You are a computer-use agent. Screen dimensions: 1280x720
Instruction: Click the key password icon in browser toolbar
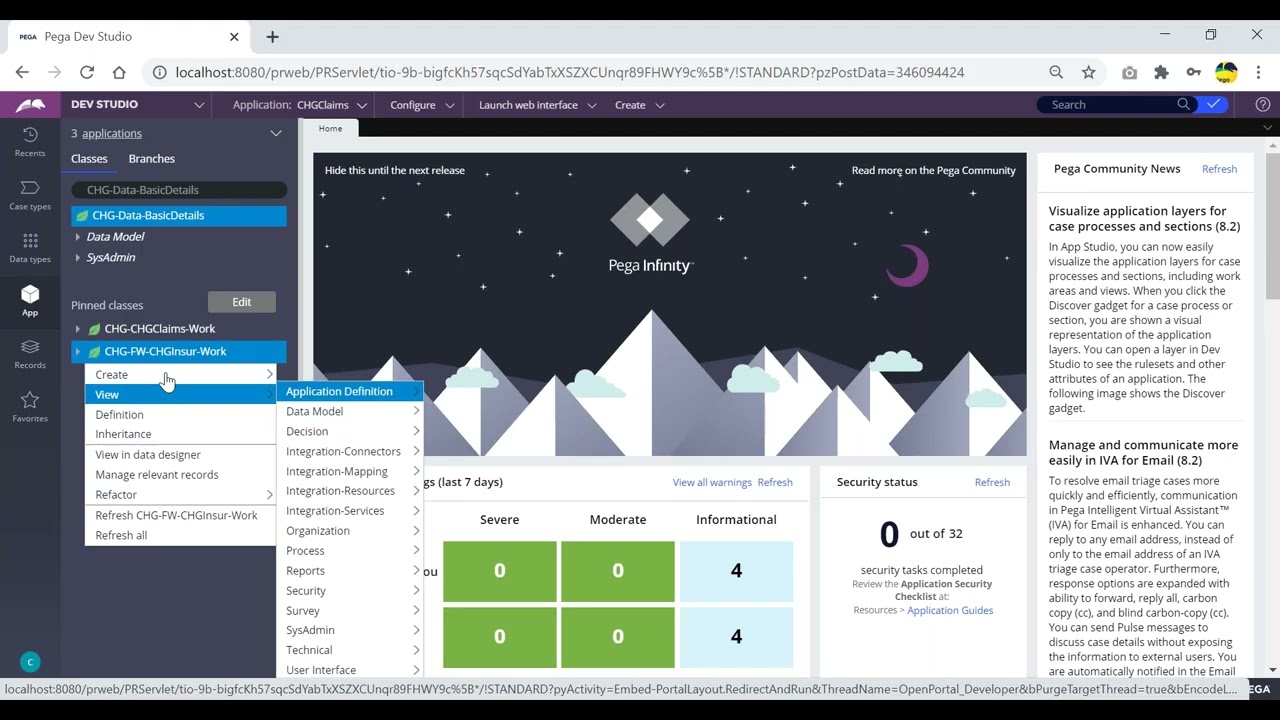(x=1193, y=72)
